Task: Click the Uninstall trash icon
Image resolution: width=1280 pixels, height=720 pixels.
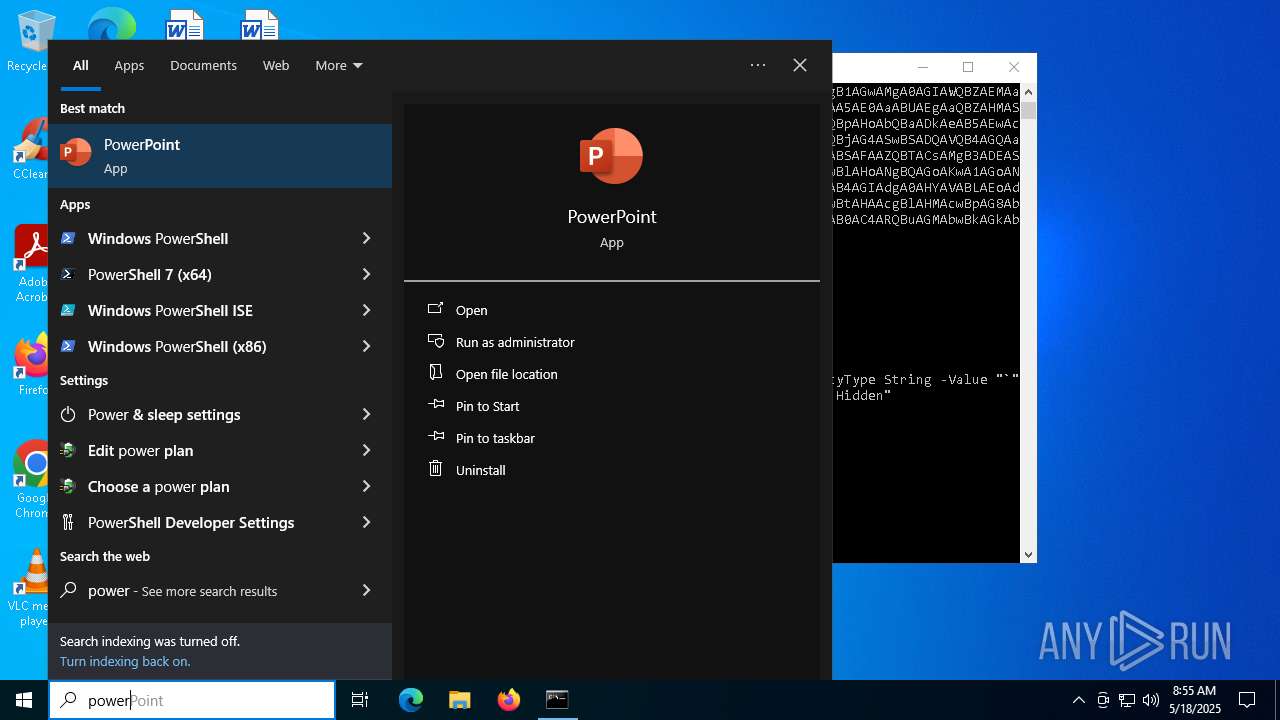Action: click(x=435, y=469)
